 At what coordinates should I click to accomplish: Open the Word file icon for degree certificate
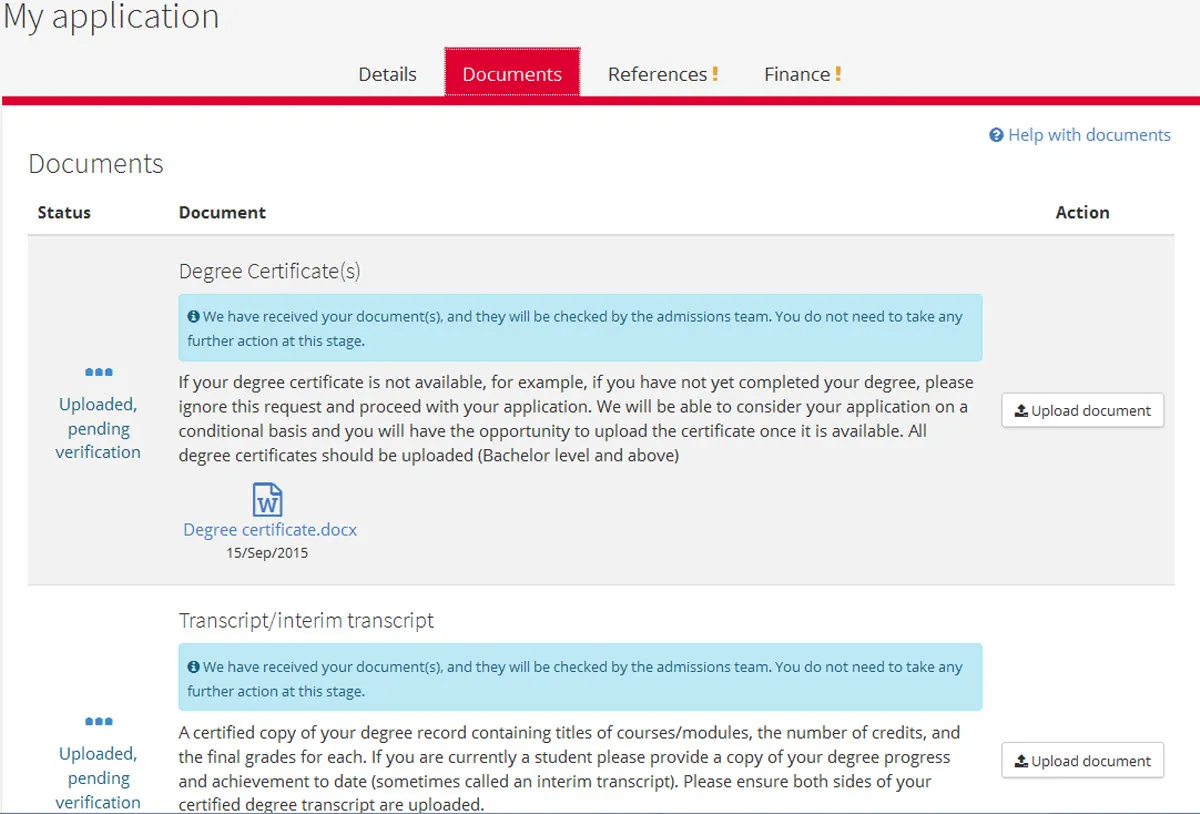[x=268, y=499]
